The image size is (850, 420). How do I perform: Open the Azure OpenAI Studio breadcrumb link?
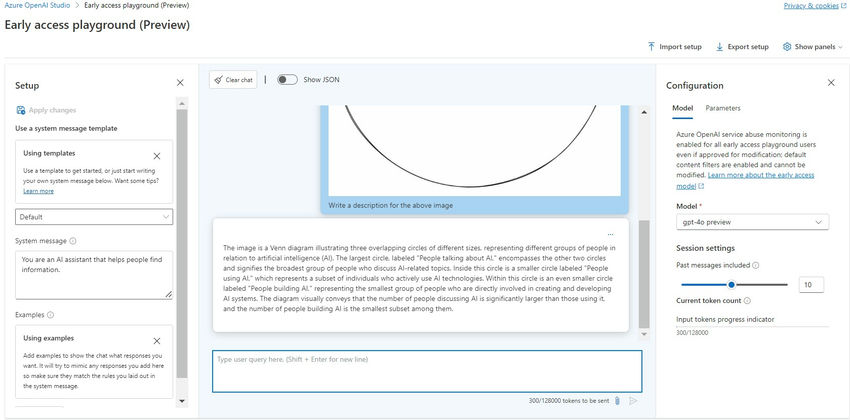click(37, 5)
